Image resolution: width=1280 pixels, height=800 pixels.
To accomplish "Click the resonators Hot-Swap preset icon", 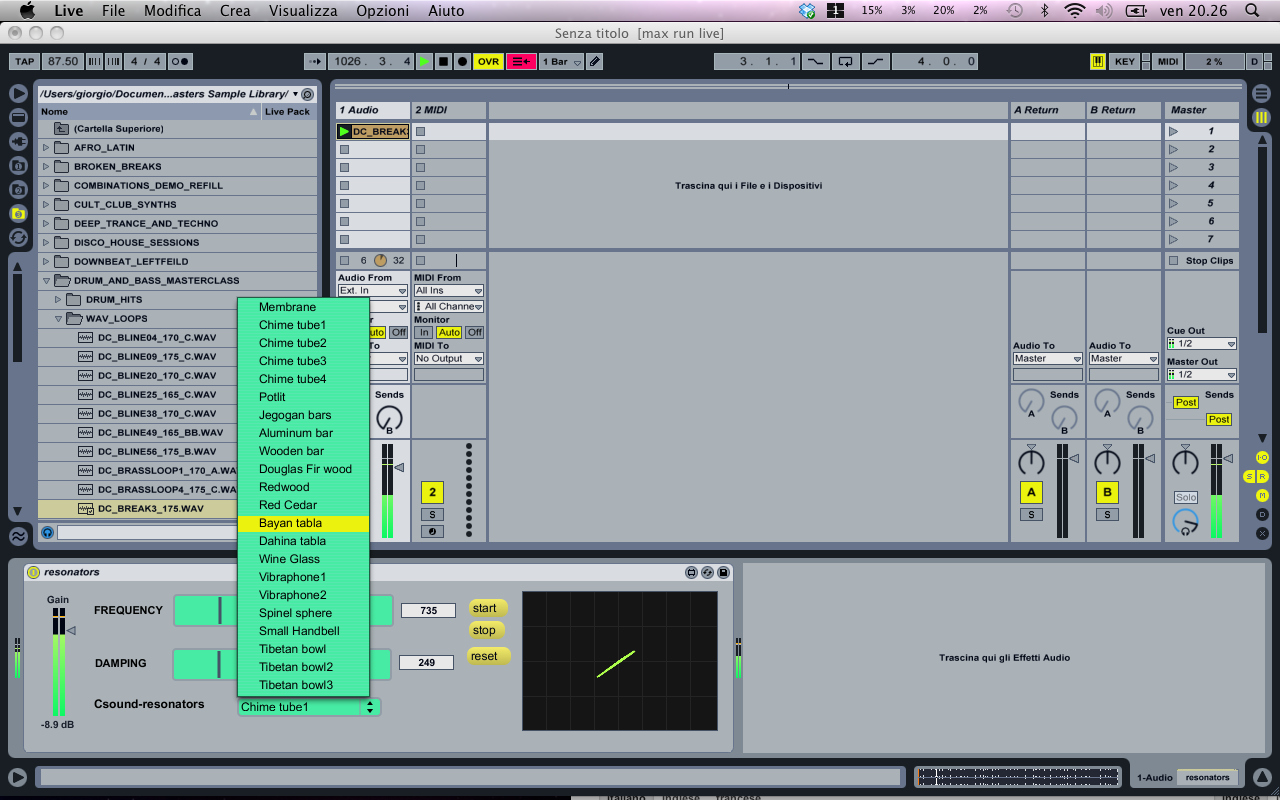I will tap(707, 572).
